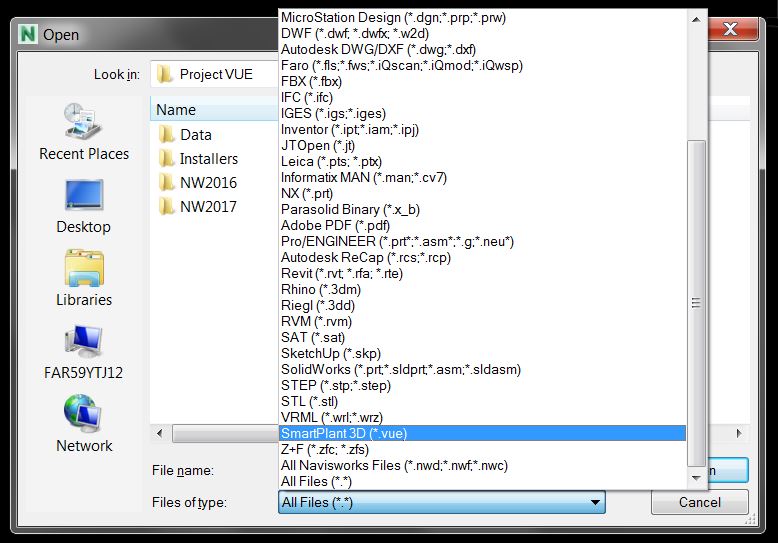Image resolution: width=778 pixels, height=543 pixels.
Task: Pick Leica (*.pts; *.ptx) from the list
Action: pos(482,161)
